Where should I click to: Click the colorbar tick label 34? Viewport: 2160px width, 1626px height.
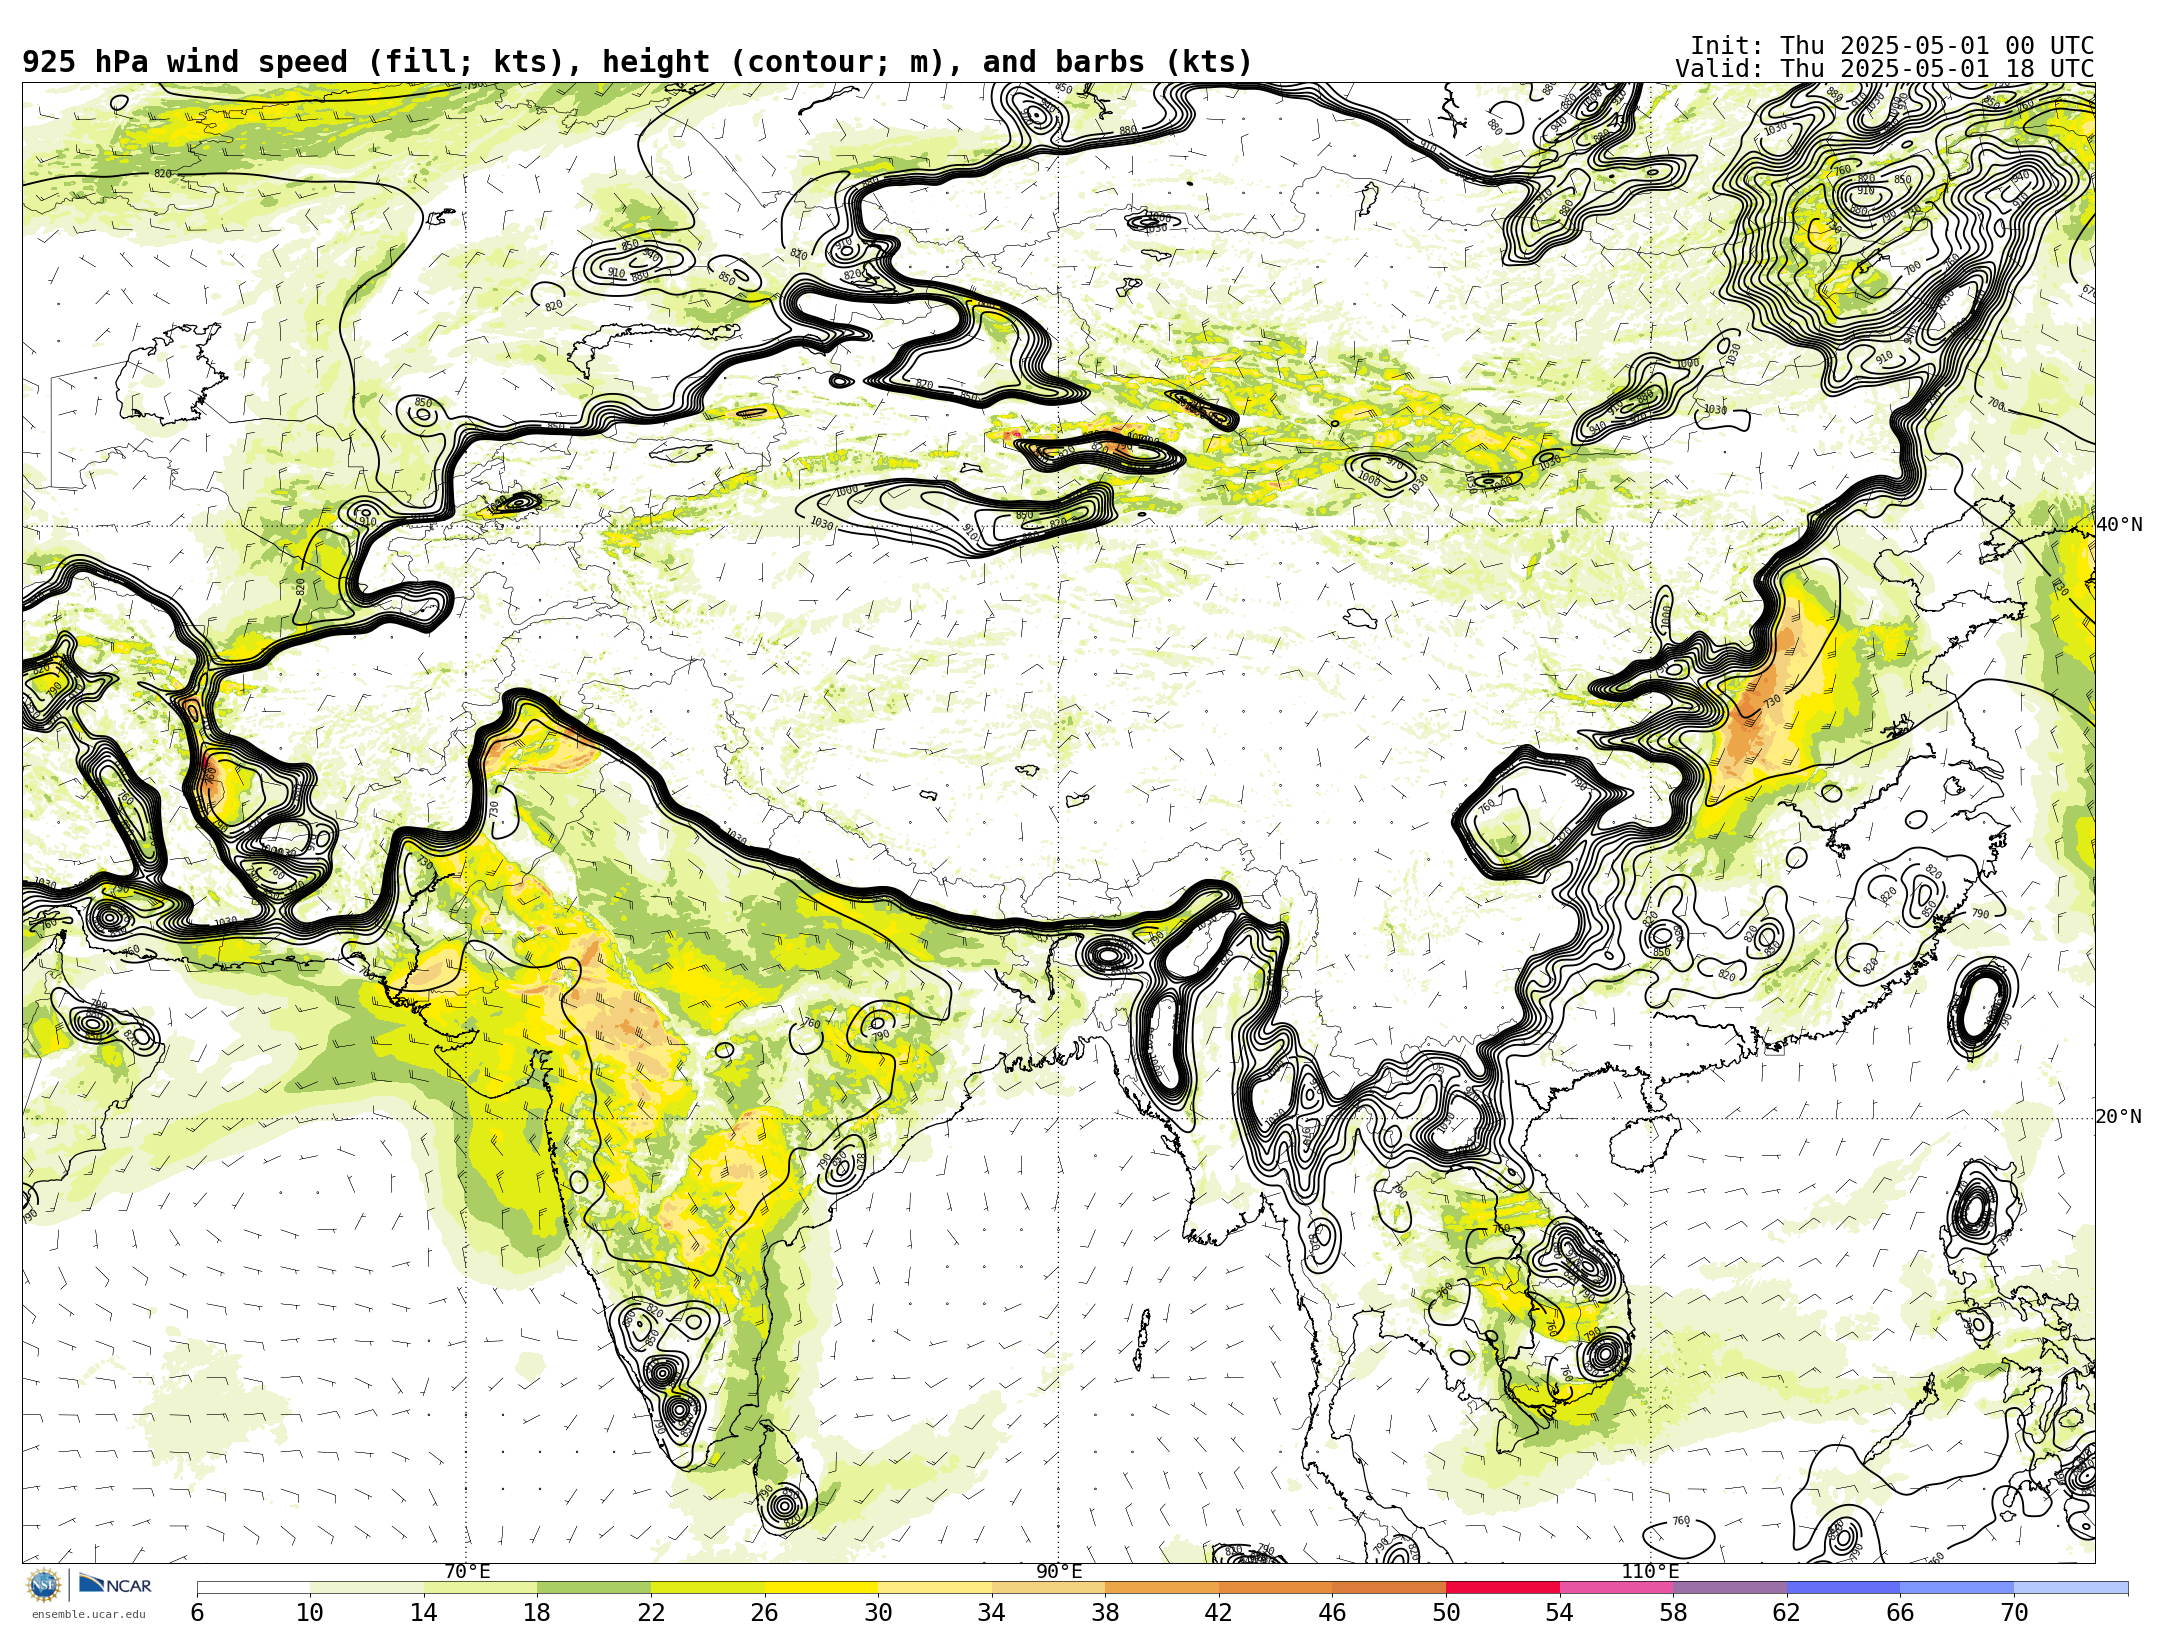[992, 1612]
